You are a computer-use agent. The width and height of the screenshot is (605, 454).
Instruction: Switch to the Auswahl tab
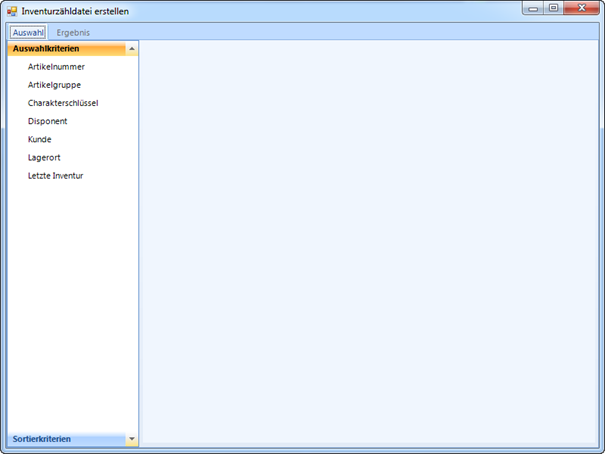[28, 33]
